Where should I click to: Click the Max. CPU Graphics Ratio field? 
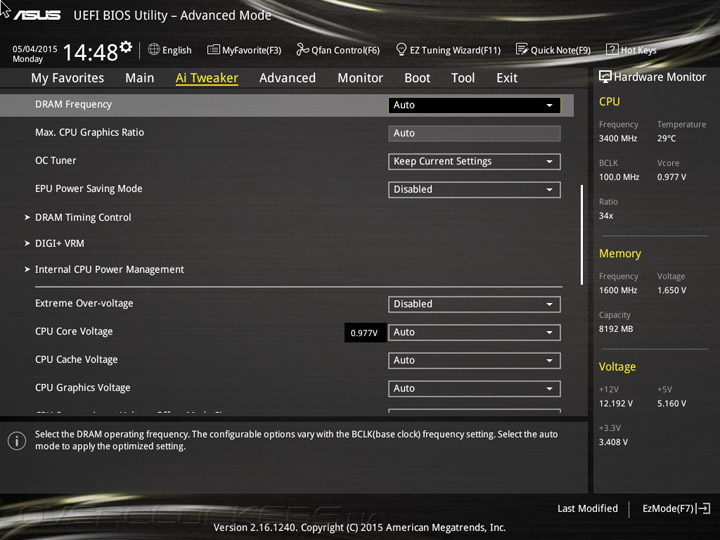[x=474, y=133]
